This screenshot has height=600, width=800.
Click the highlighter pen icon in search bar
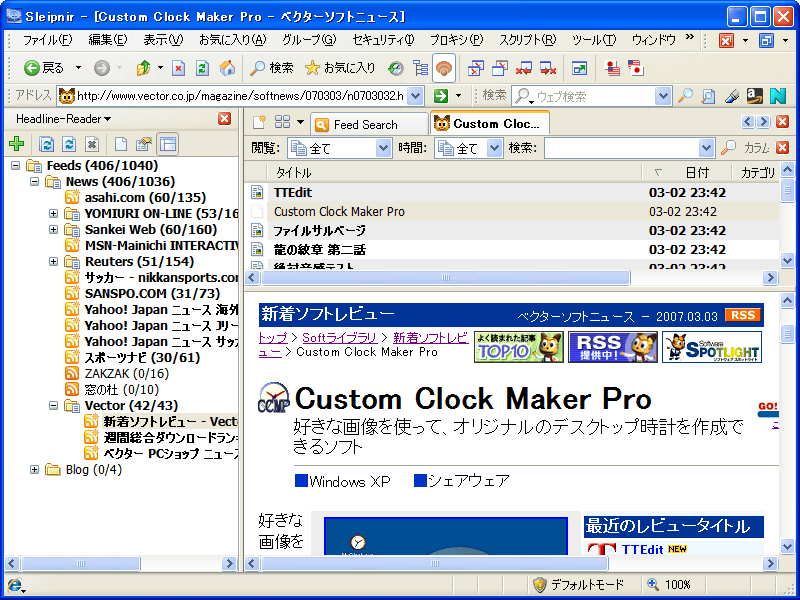tap(732, 95)
